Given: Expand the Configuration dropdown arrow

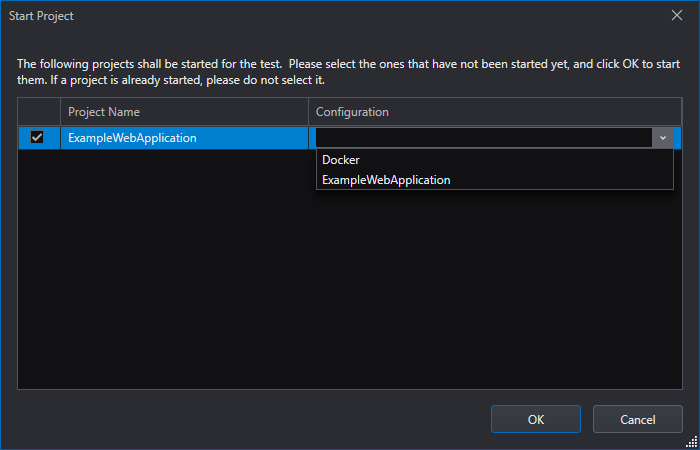Looking at the screenshot, I should click(662, 138).
